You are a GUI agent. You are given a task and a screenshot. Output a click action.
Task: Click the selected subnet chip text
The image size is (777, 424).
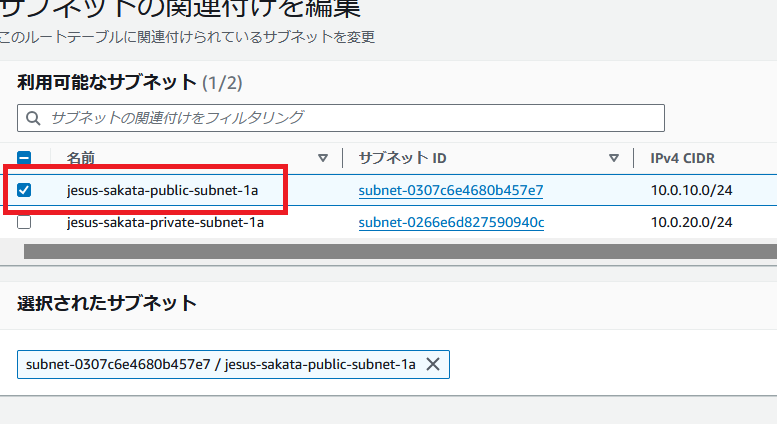click(x=221, y=365)
